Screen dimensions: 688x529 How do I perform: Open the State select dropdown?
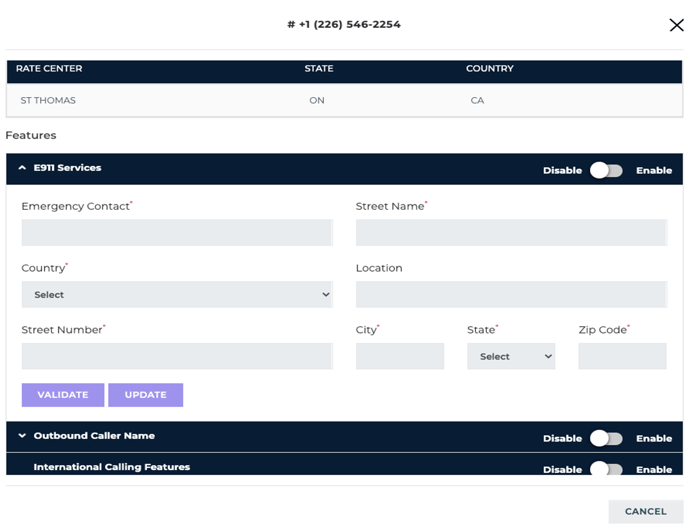[510, 357]
